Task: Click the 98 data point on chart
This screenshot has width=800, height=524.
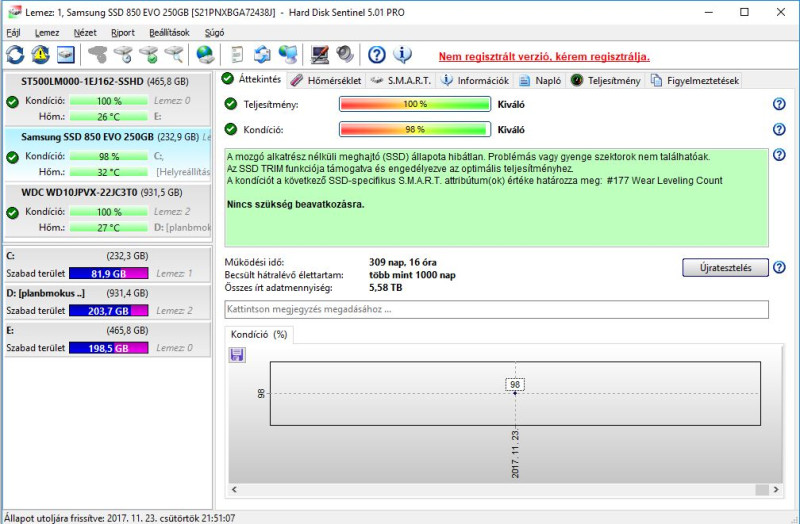Action: coord(515,393)
